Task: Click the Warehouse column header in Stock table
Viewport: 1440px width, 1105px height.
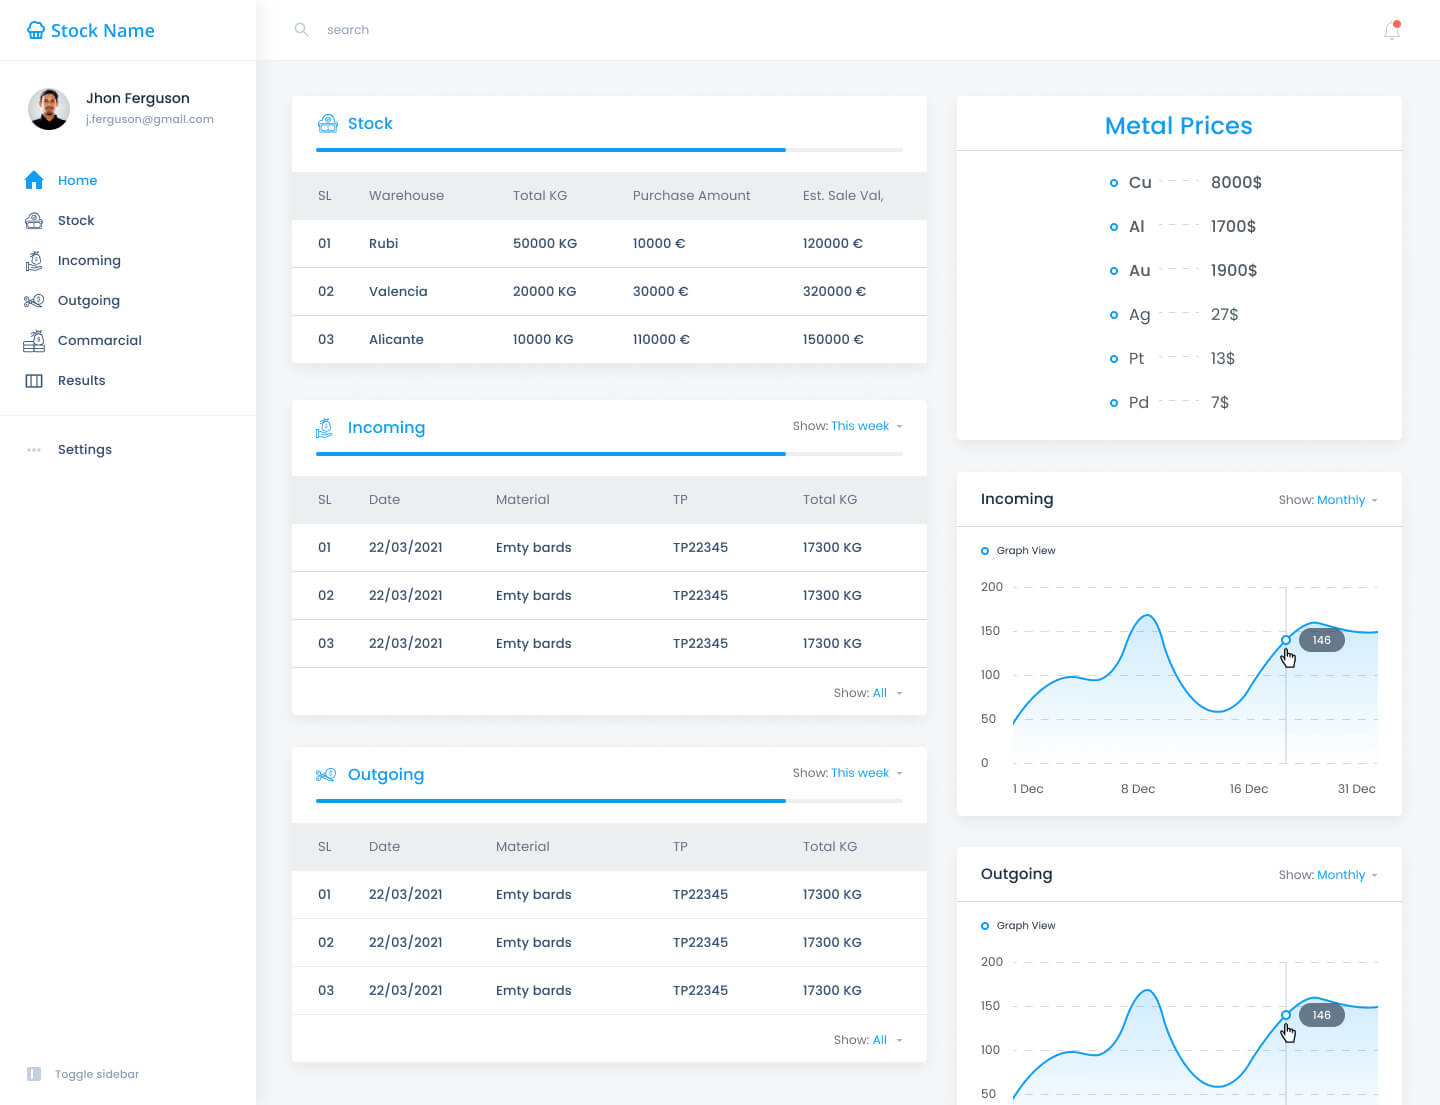Action: (406, 195)
